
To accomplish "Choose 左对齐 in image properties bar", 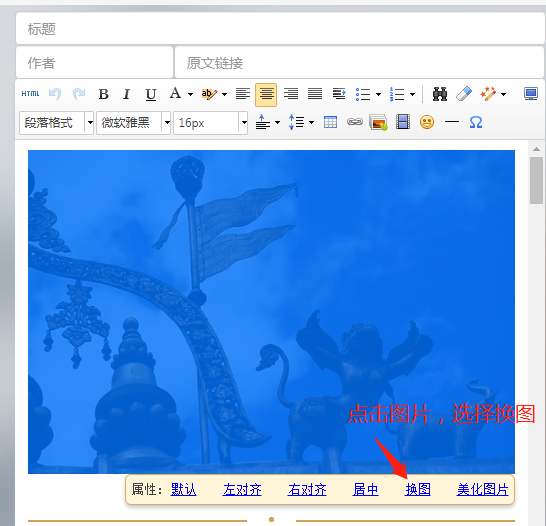I will pos(242,489).
